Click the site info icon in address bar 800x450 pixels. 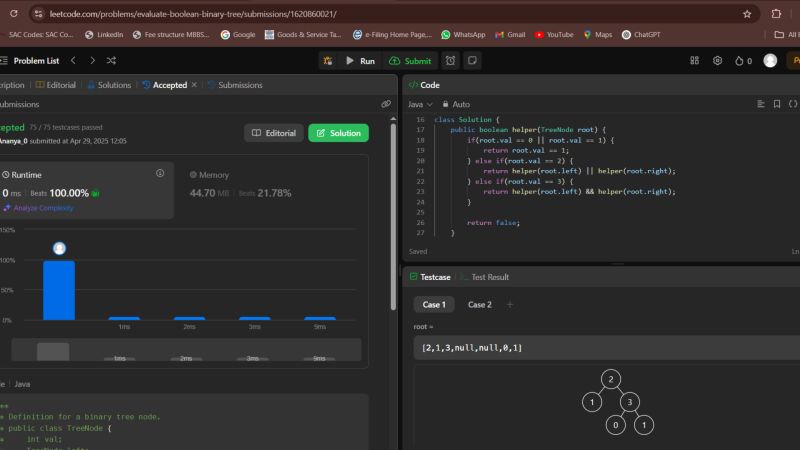pos(38,14)
